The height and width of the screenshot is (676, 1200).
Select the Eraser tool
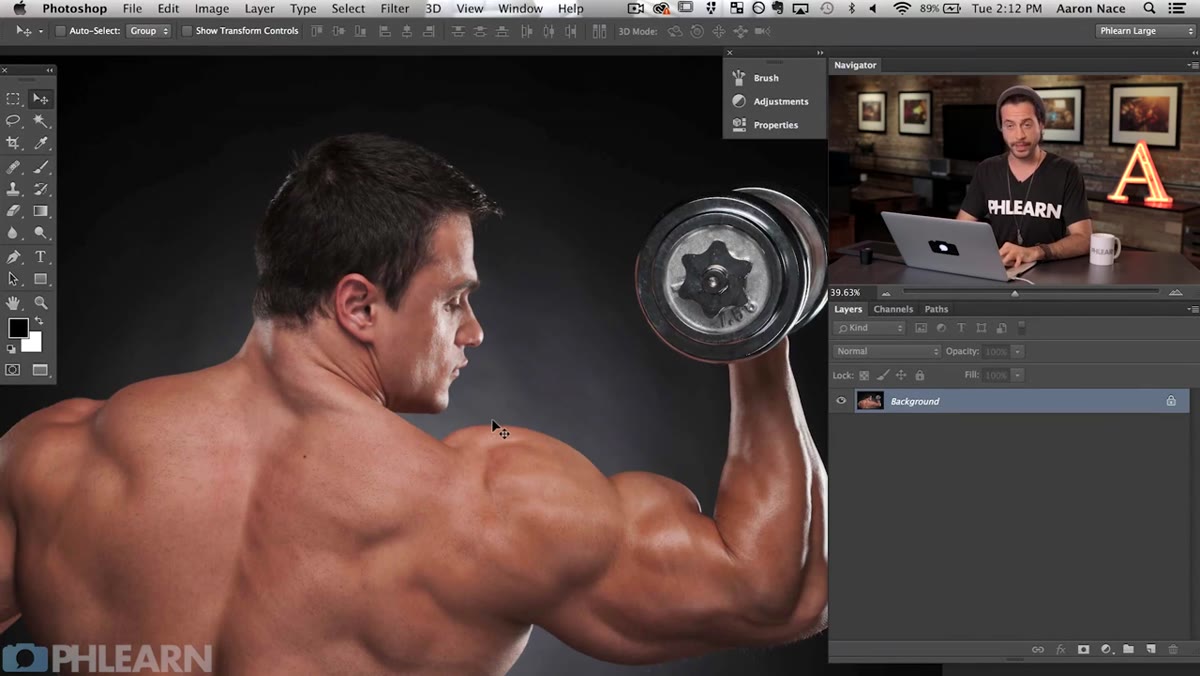[x=13, y=211]
